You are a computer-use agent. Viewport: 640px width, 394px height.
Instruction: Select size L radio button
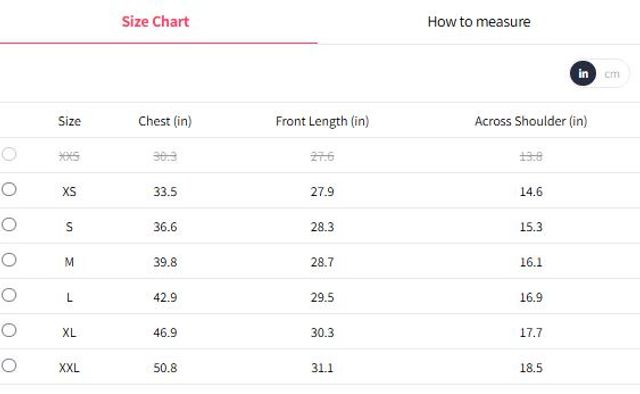9,295
